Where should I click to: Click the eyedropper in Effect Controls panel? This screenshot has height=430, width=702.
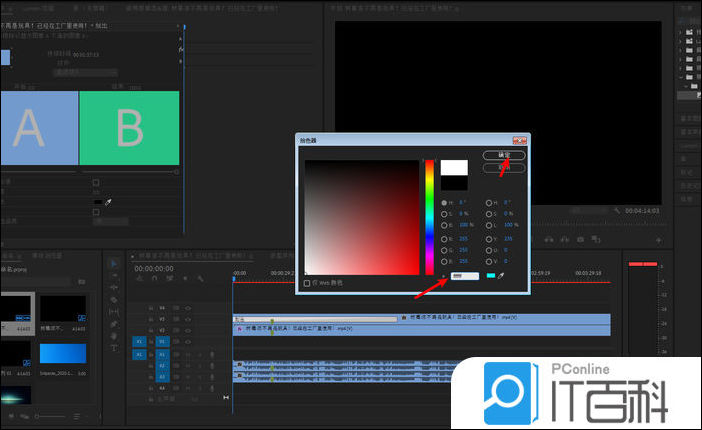click(108, 201)
